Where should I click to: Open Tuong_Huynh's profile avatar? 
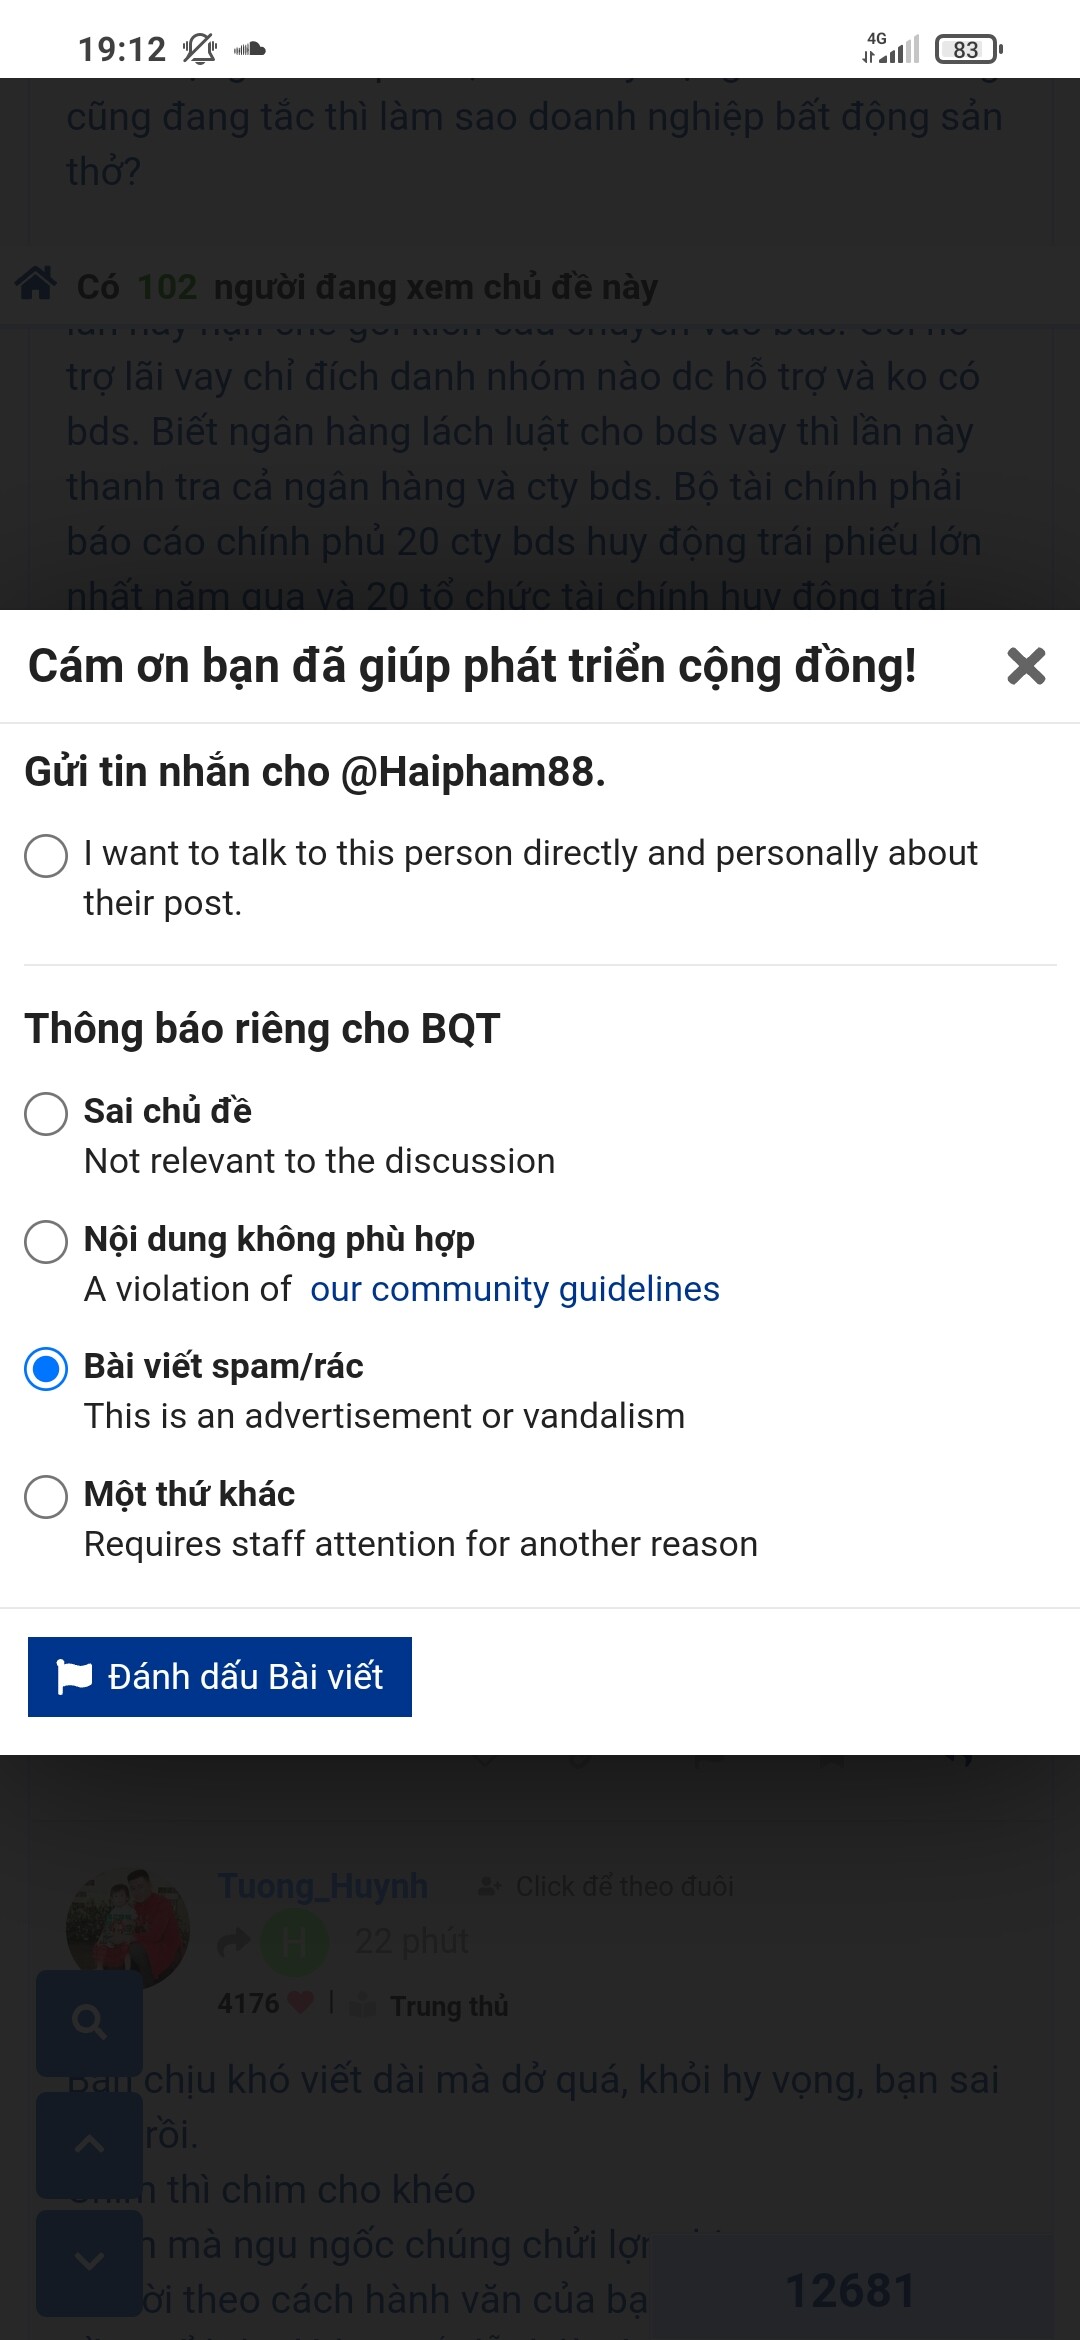pos(127,1929)
